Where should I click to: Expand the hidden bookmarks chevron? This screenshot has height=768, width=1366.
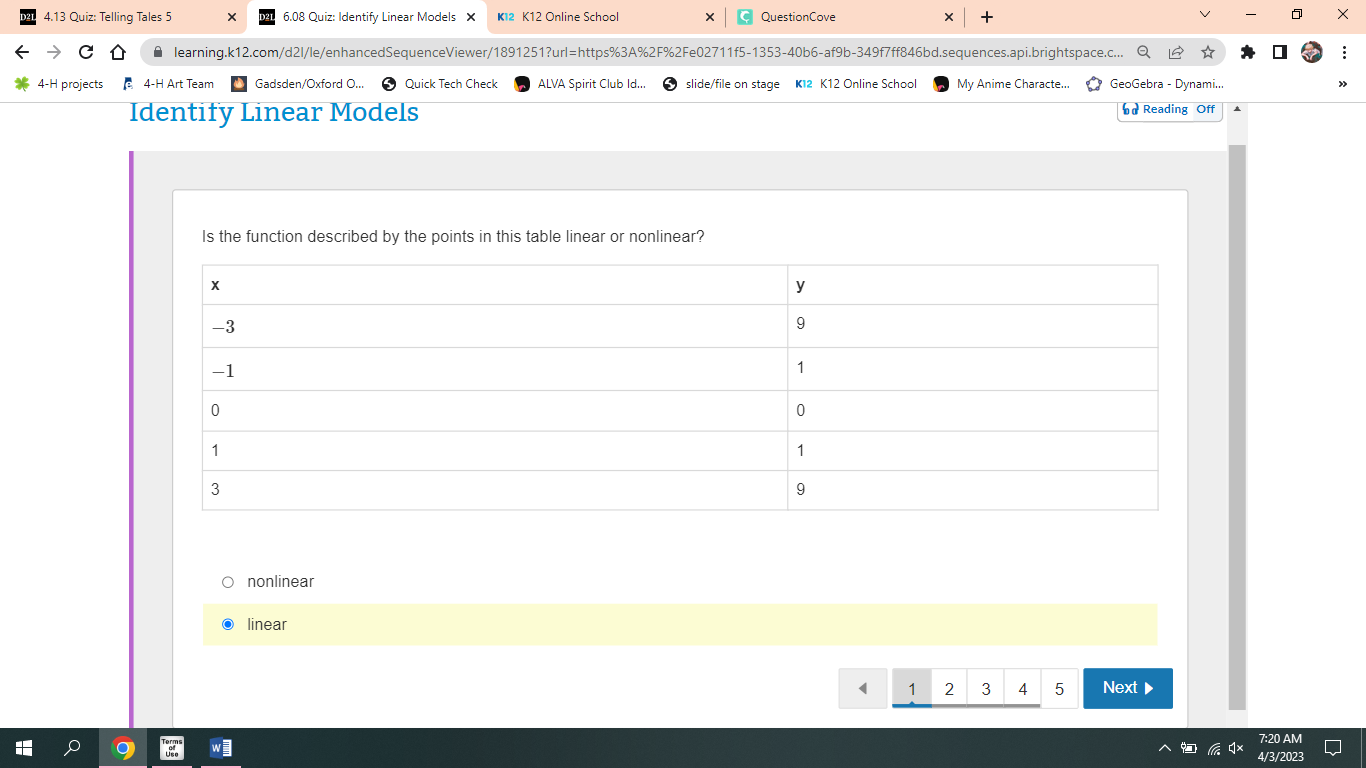pyautogui.click(x=1342, y=84)
